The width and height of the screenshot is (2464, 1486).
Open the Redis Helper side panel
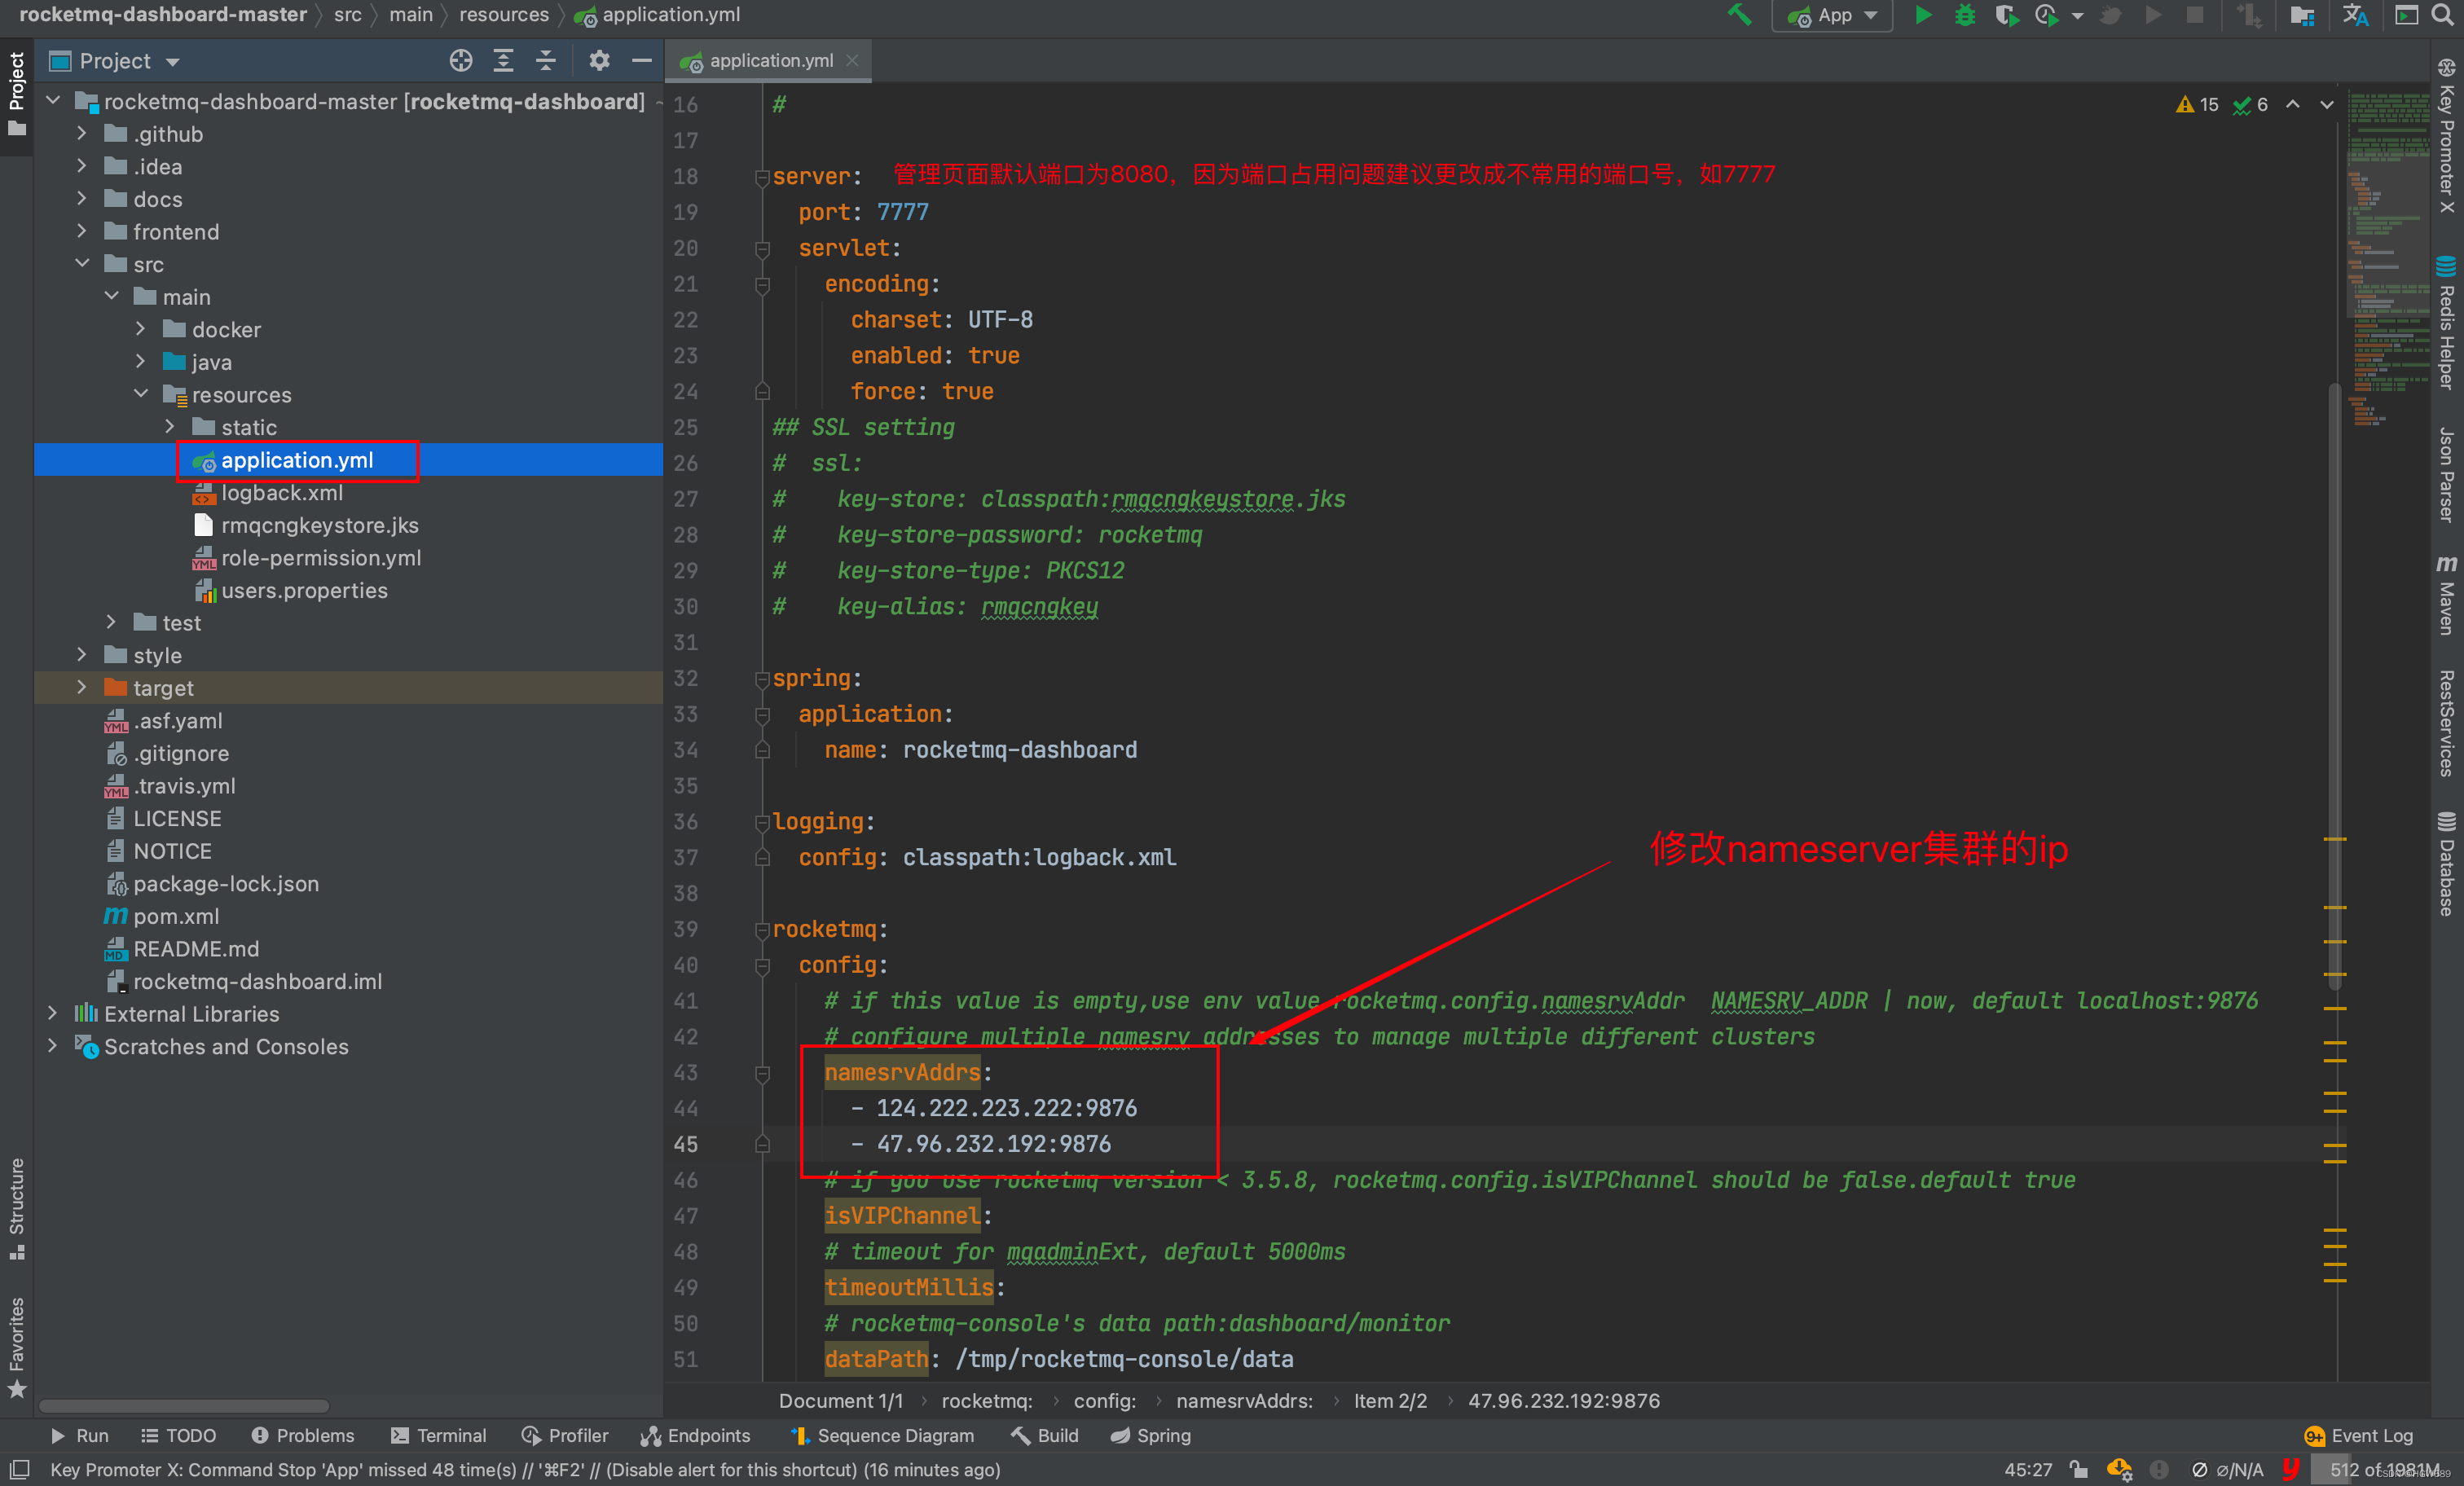(x=2446, y=322)
